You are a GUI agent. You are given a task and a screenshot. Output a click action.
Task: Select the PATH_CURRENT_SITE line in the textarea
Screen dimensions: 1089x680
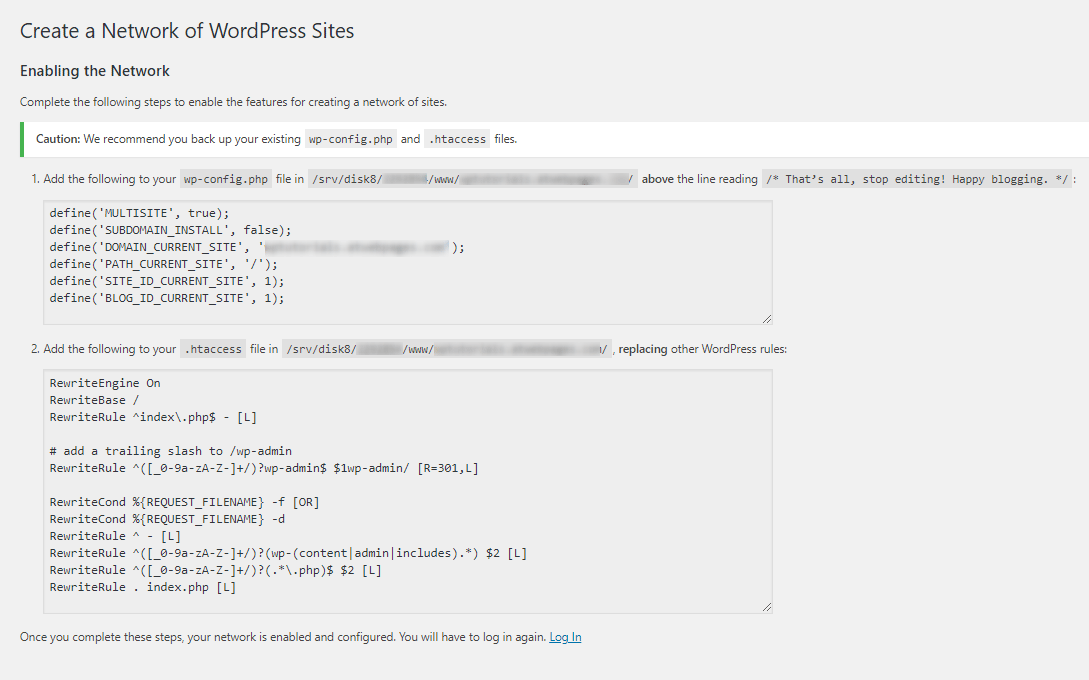point(163,264)
